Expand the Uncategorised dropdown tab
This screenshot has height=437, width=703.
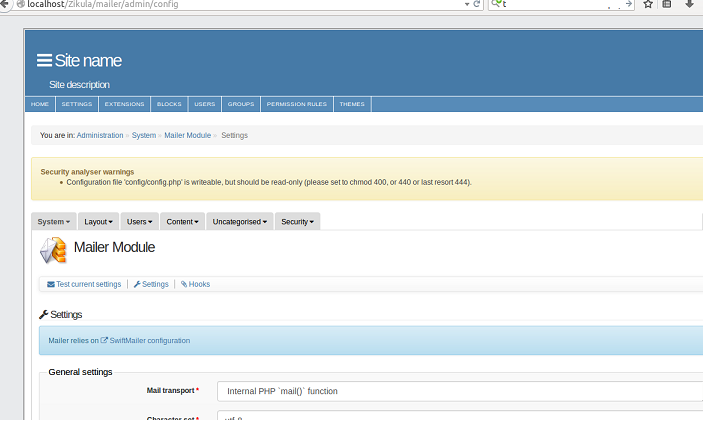[x=240, y=221]
